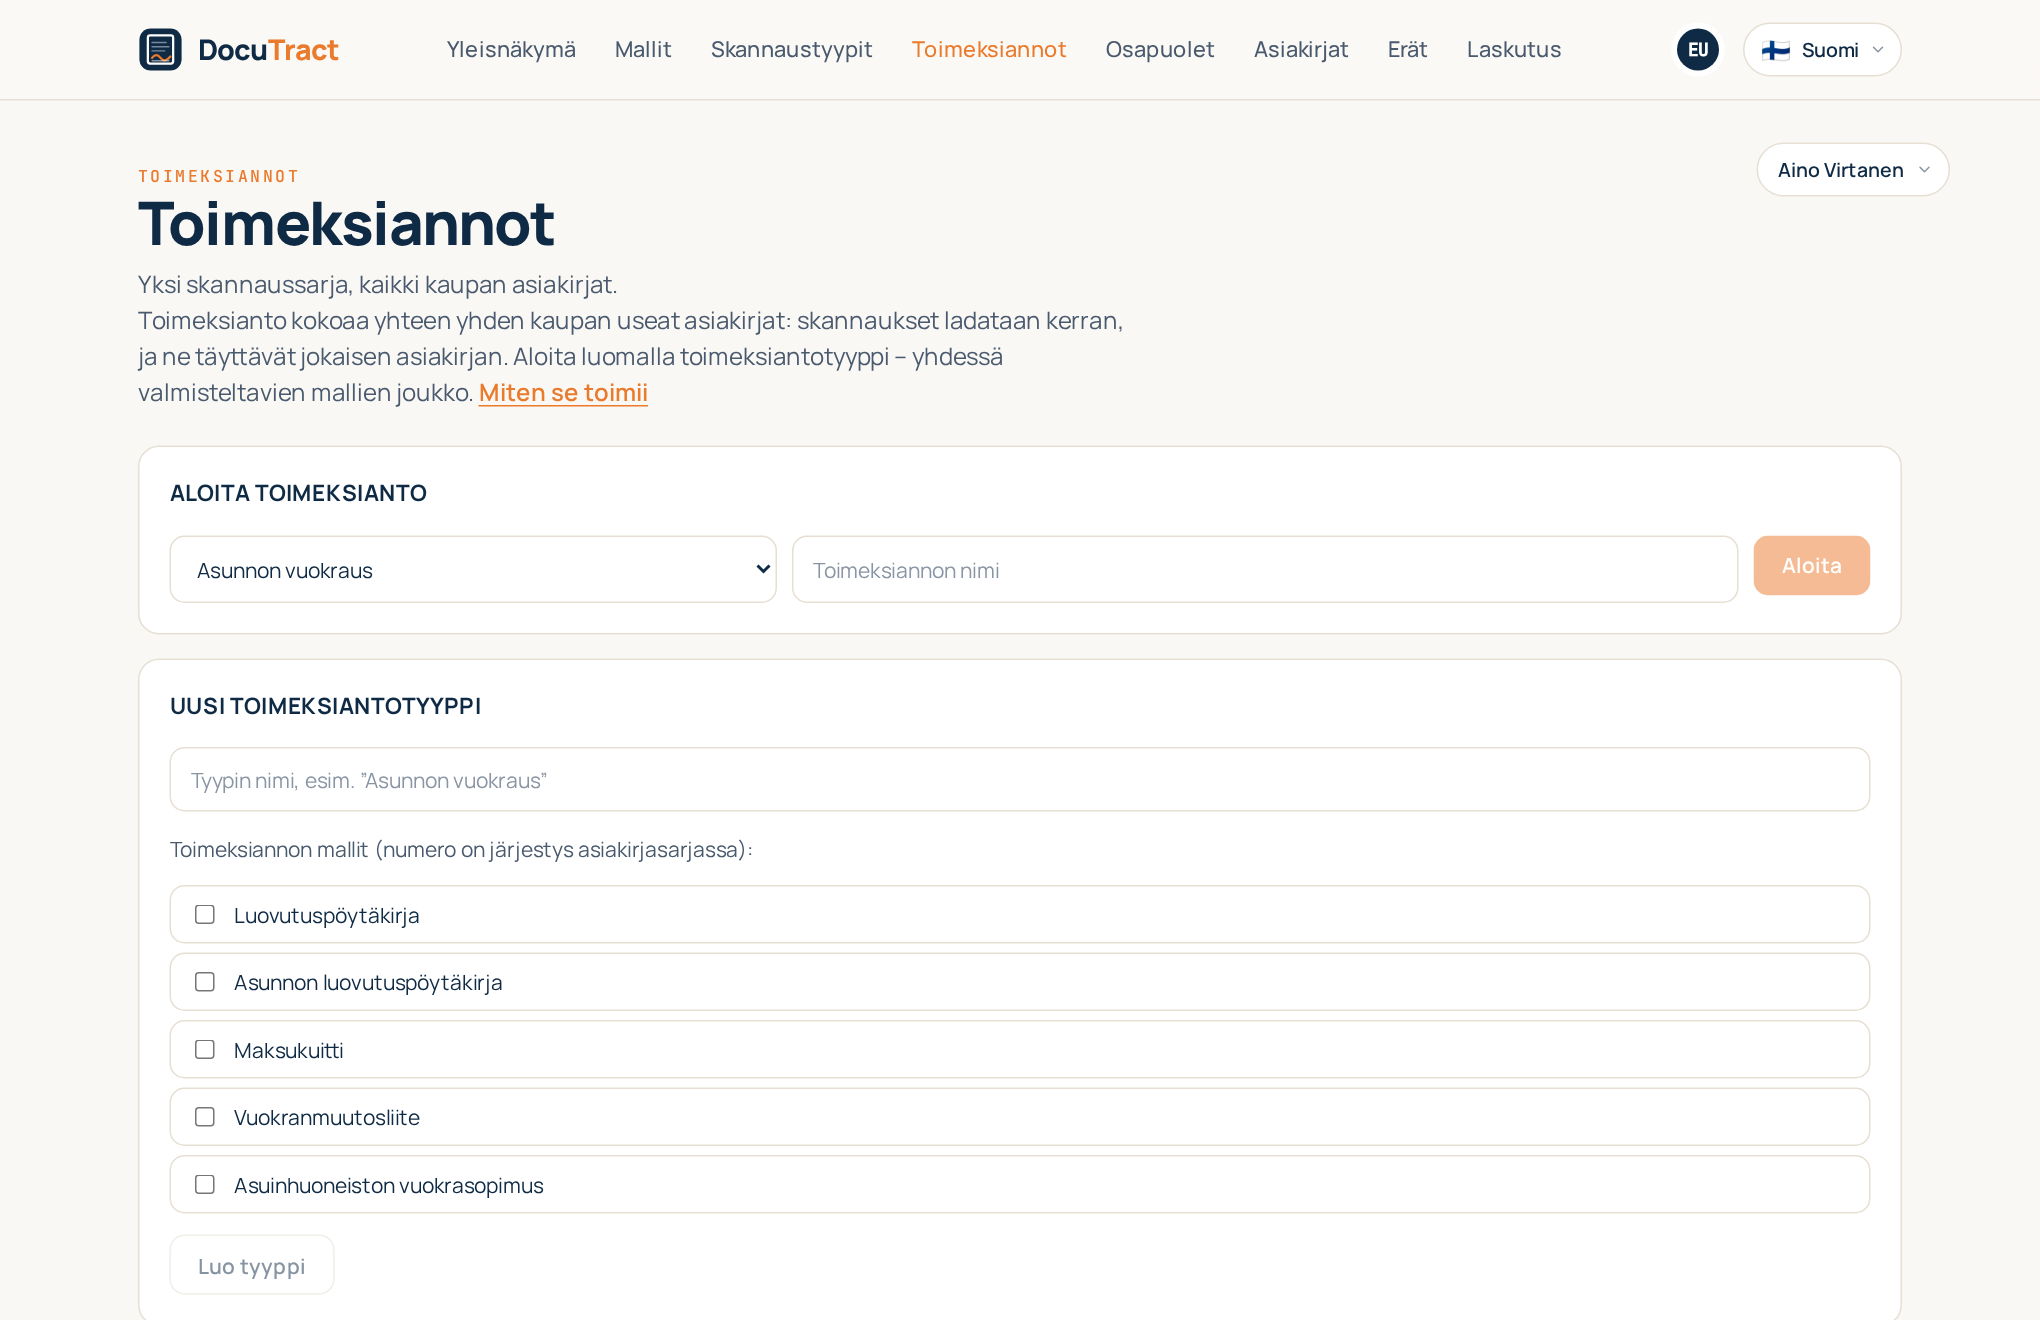Open the Aino Virtanen account menu
This screenshot has width=2040, height=1320.
coord(1853,170)
